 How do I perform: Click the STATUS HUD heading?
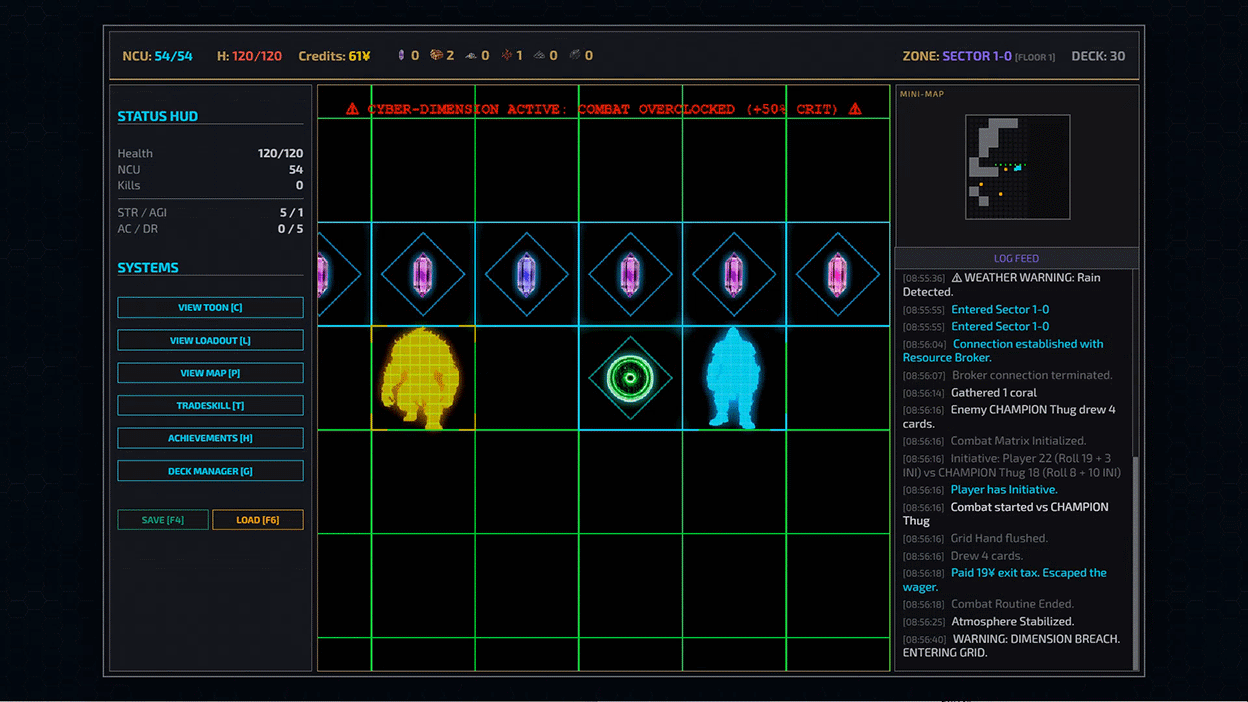click(158, 116)
